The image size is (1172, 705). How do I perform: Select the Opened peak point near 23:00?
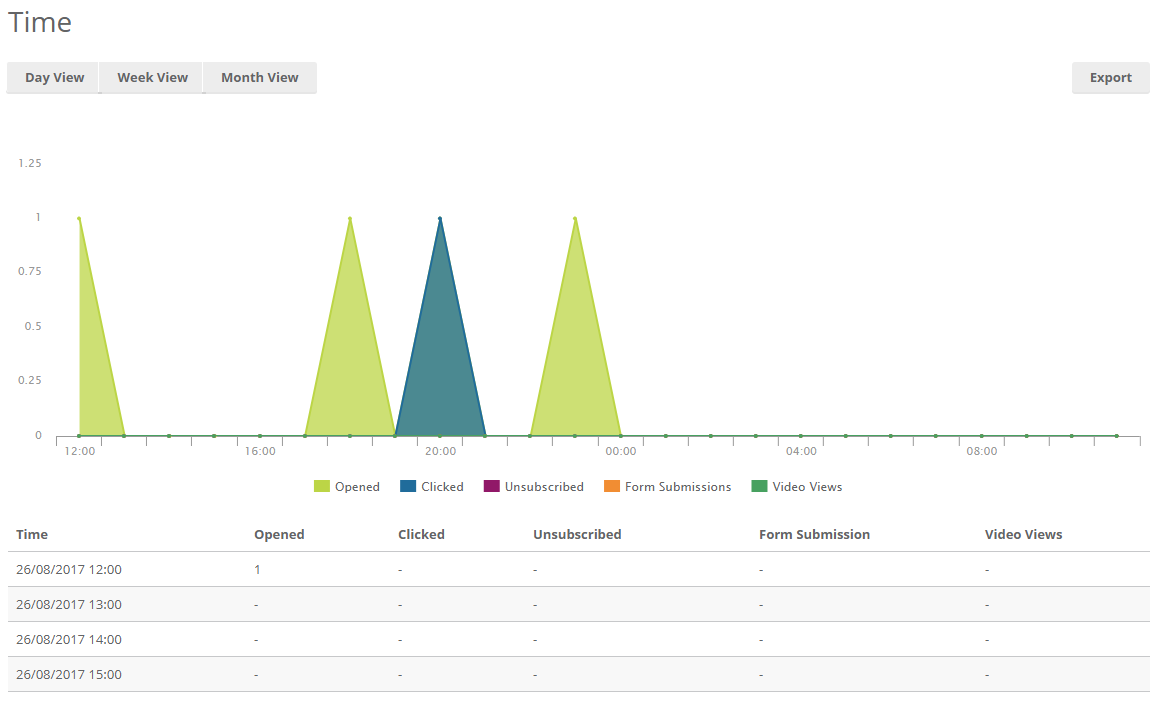pos(575,218)
